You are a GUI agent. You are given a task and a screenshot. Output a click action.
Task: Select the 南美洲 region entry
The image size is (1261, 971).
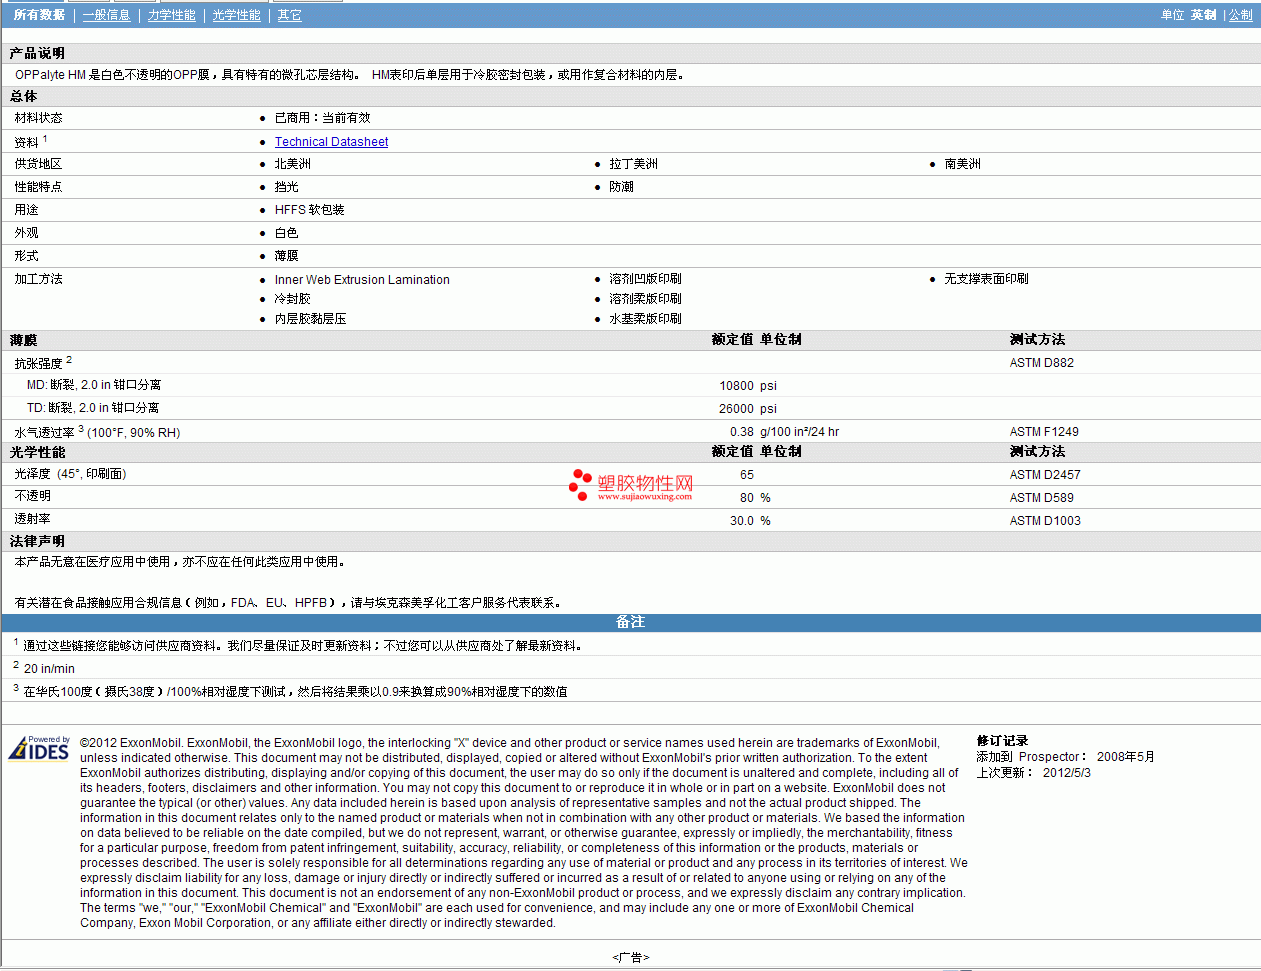coord(962,164)
